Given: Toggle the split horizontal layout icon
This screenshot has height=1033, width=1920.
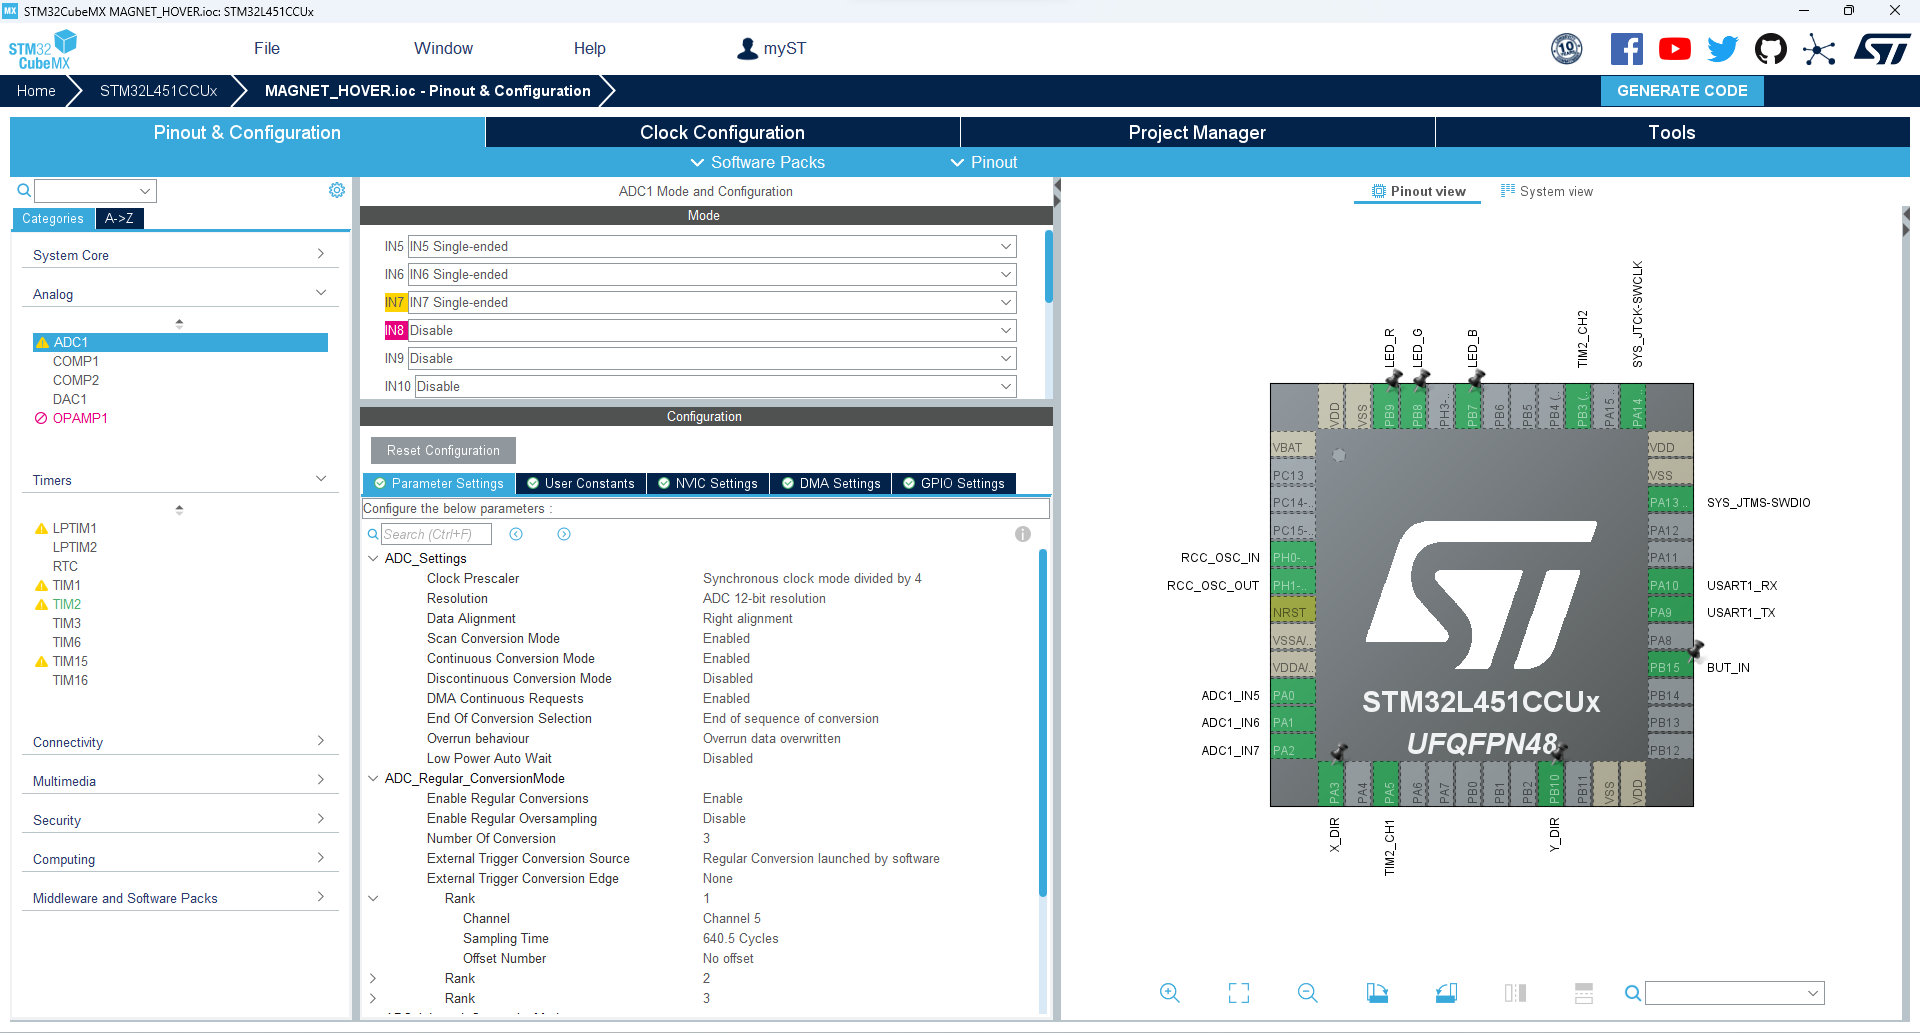Looking at the screenshot, I should 1584,992.
